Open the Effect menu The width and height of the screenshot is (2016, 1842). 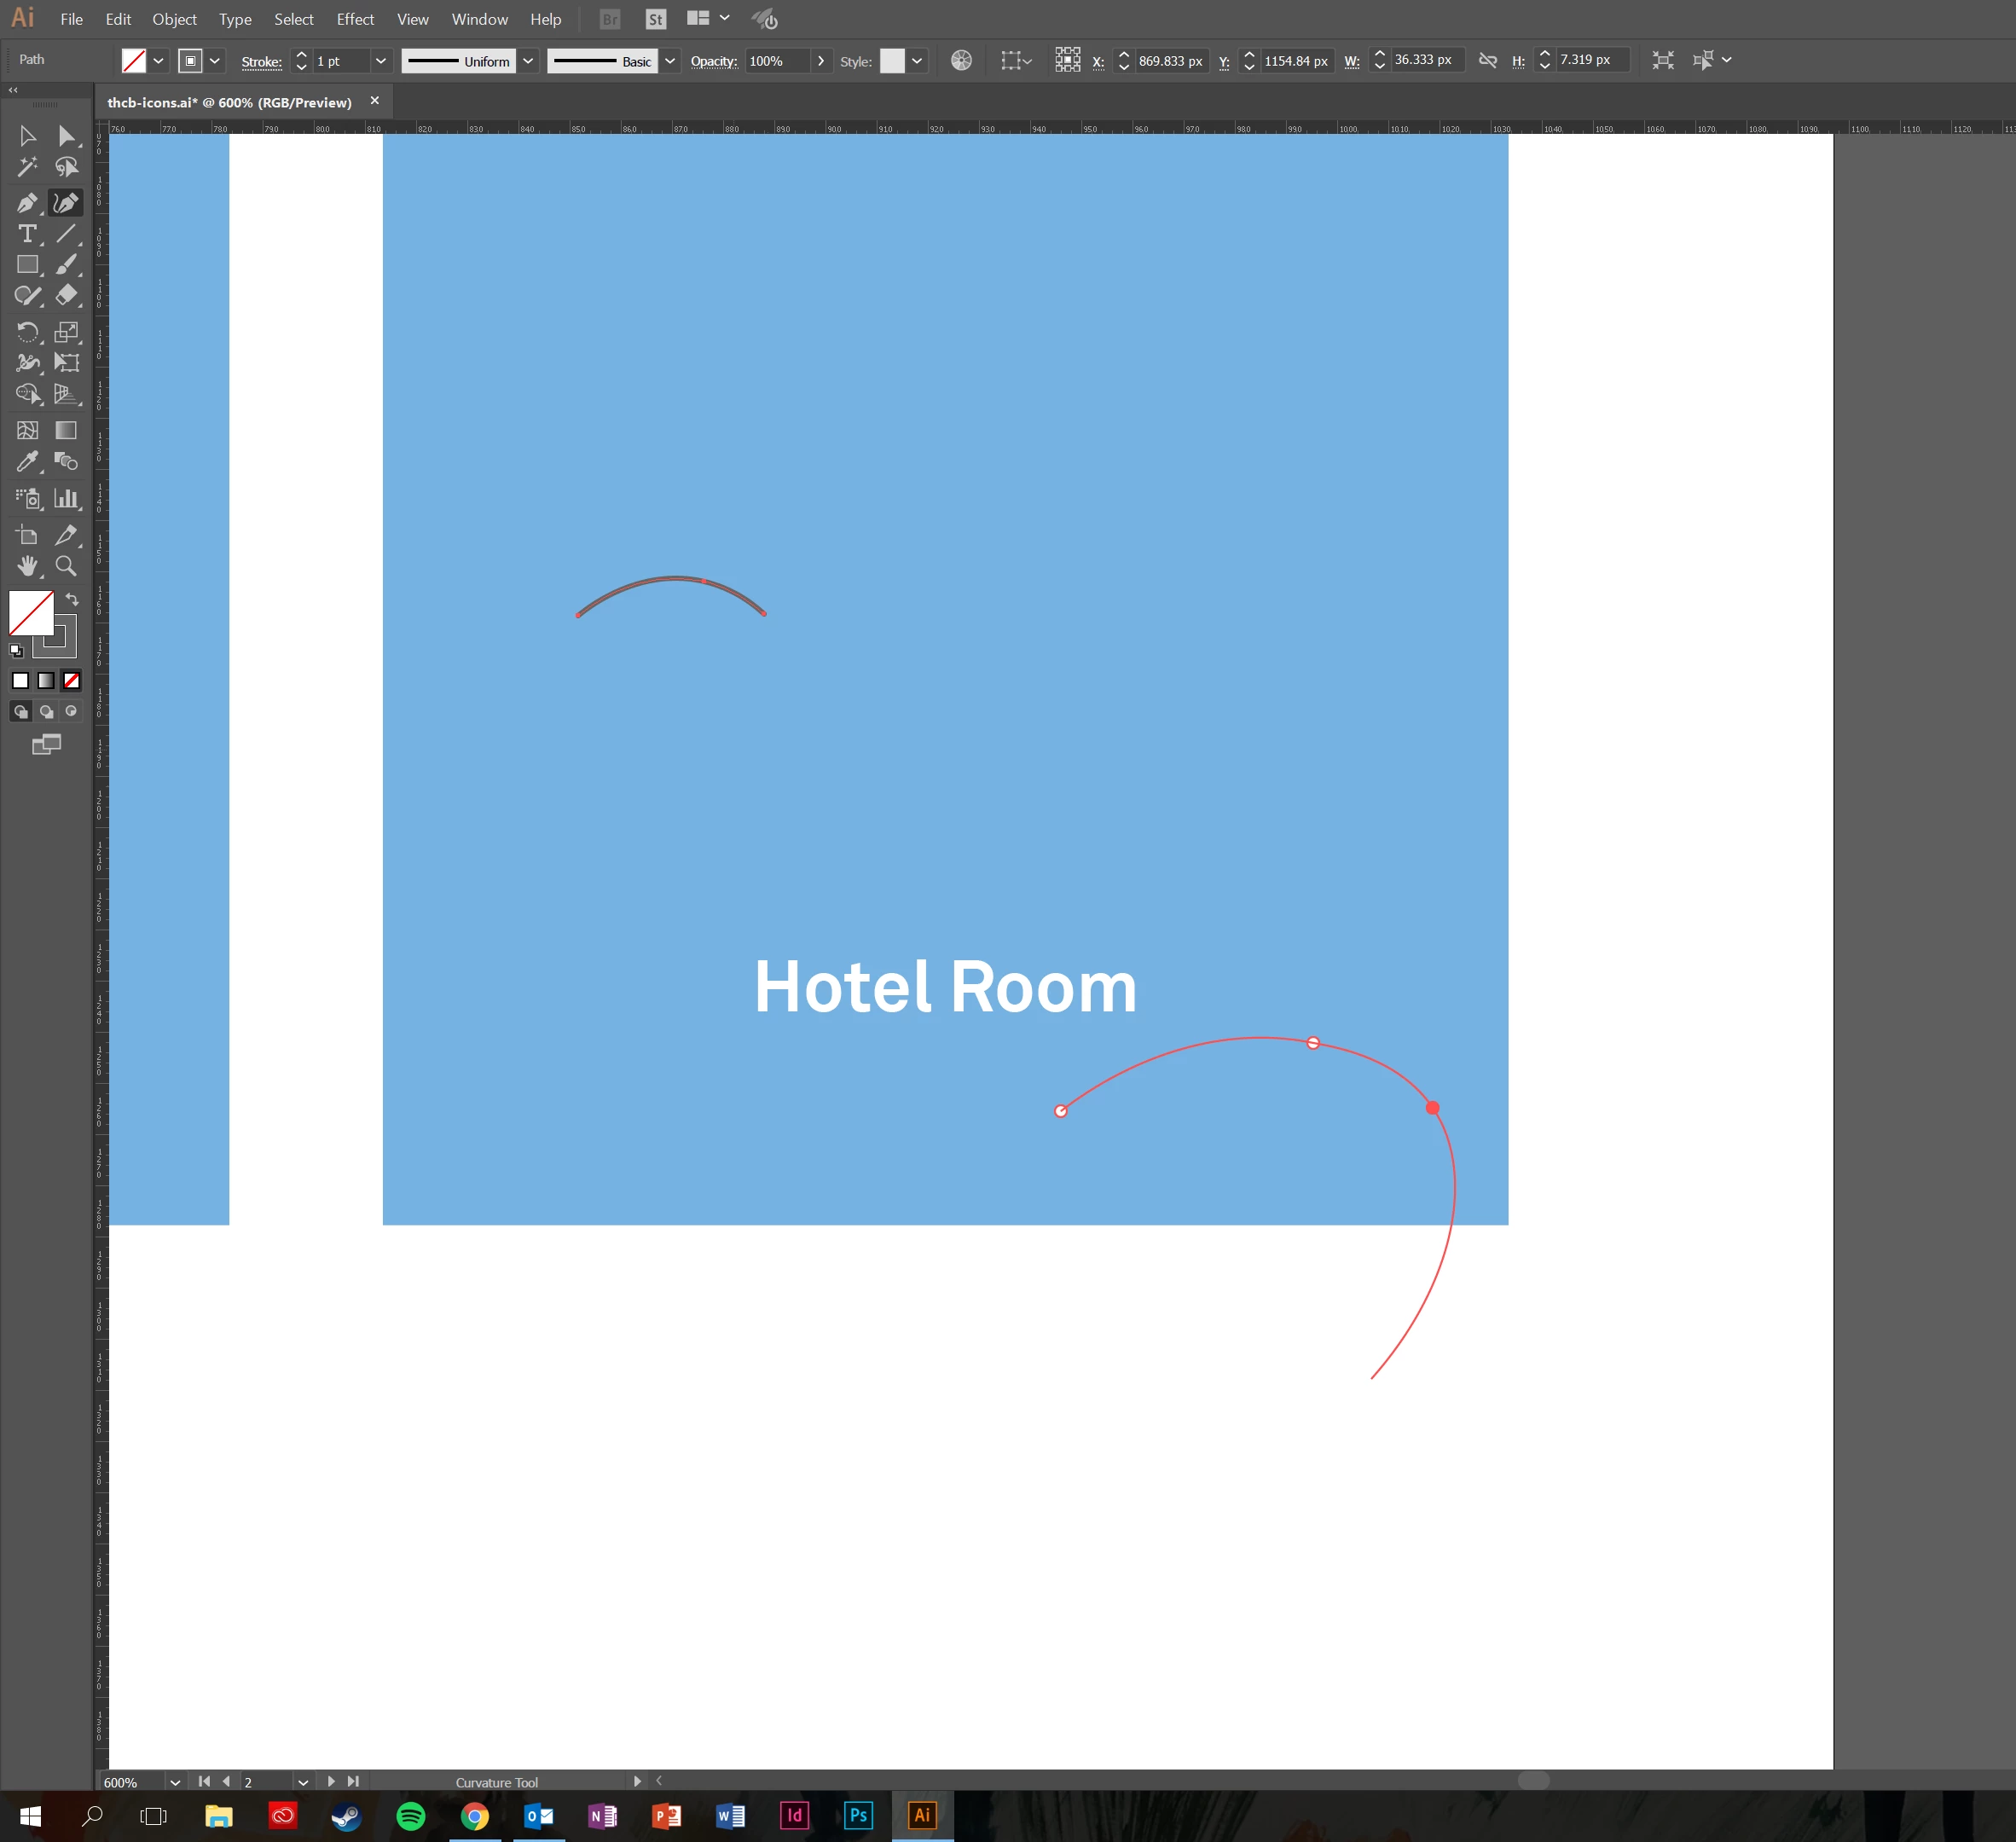(x=354, y=19)
